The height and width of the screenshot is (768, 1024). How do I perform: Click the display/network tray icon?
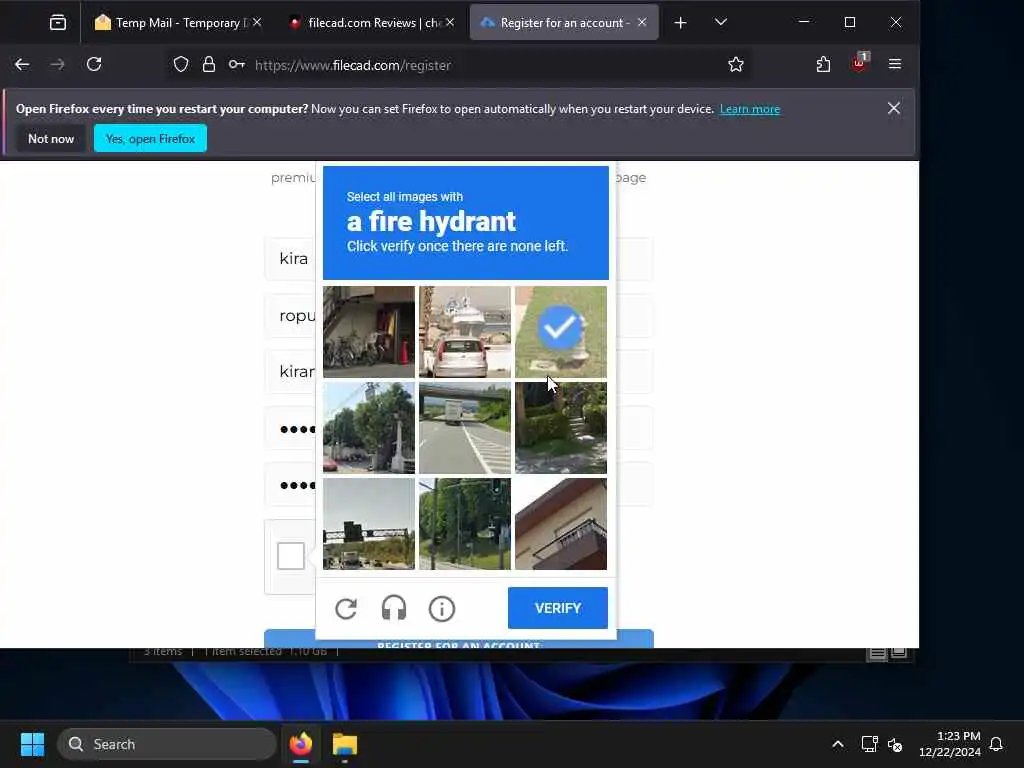tap(869, 744)
